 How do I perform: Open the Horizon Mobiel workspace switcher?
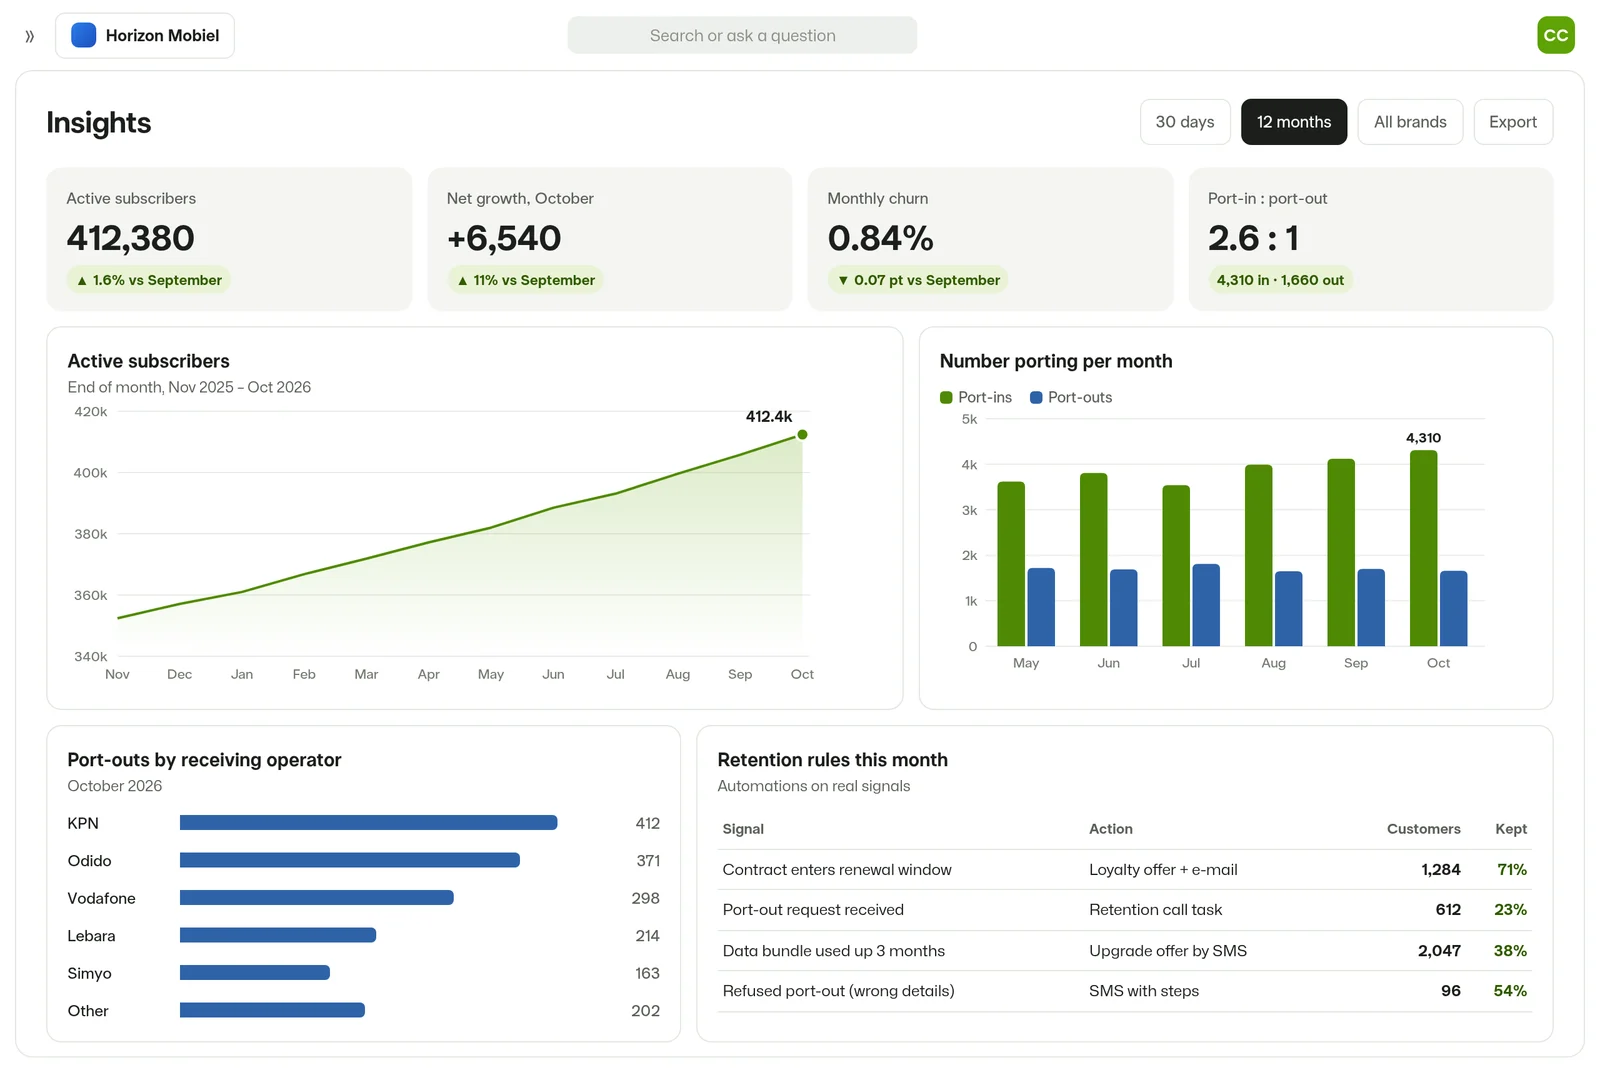click(x=145, y=35)
